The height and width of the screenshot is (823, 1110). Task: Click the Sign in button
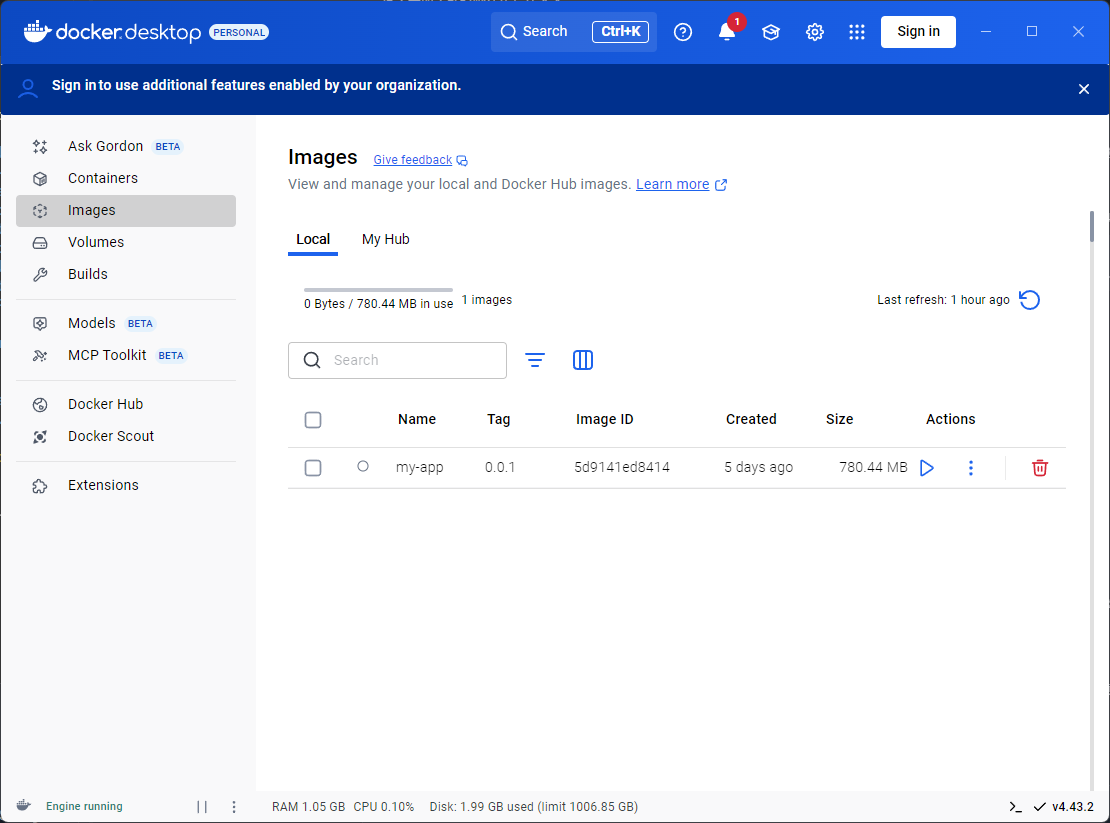pyautogui.click(x=917, y=32)
